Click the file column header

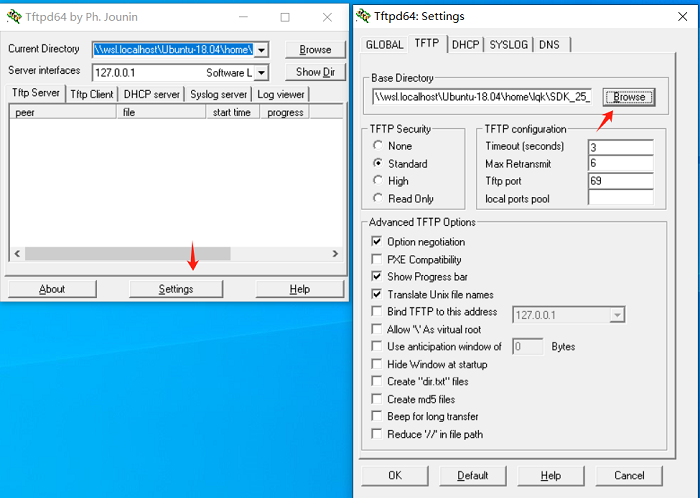(x=162, y=112)
